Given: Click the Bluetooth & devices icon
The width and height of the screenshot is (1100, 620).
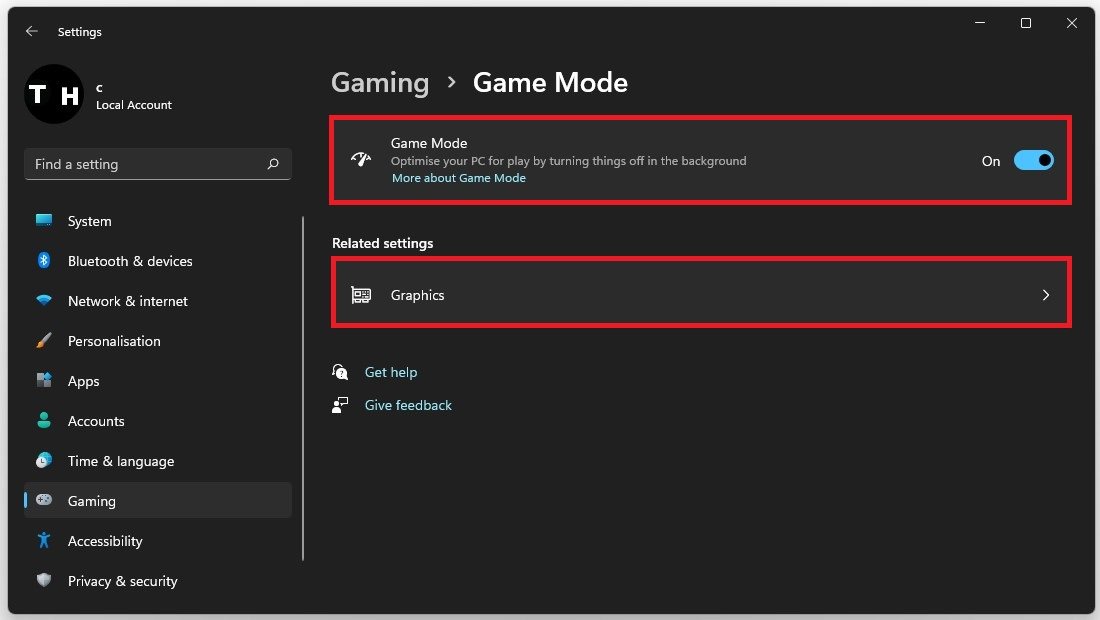Looking at the screenshot, I should pos(44,261).
